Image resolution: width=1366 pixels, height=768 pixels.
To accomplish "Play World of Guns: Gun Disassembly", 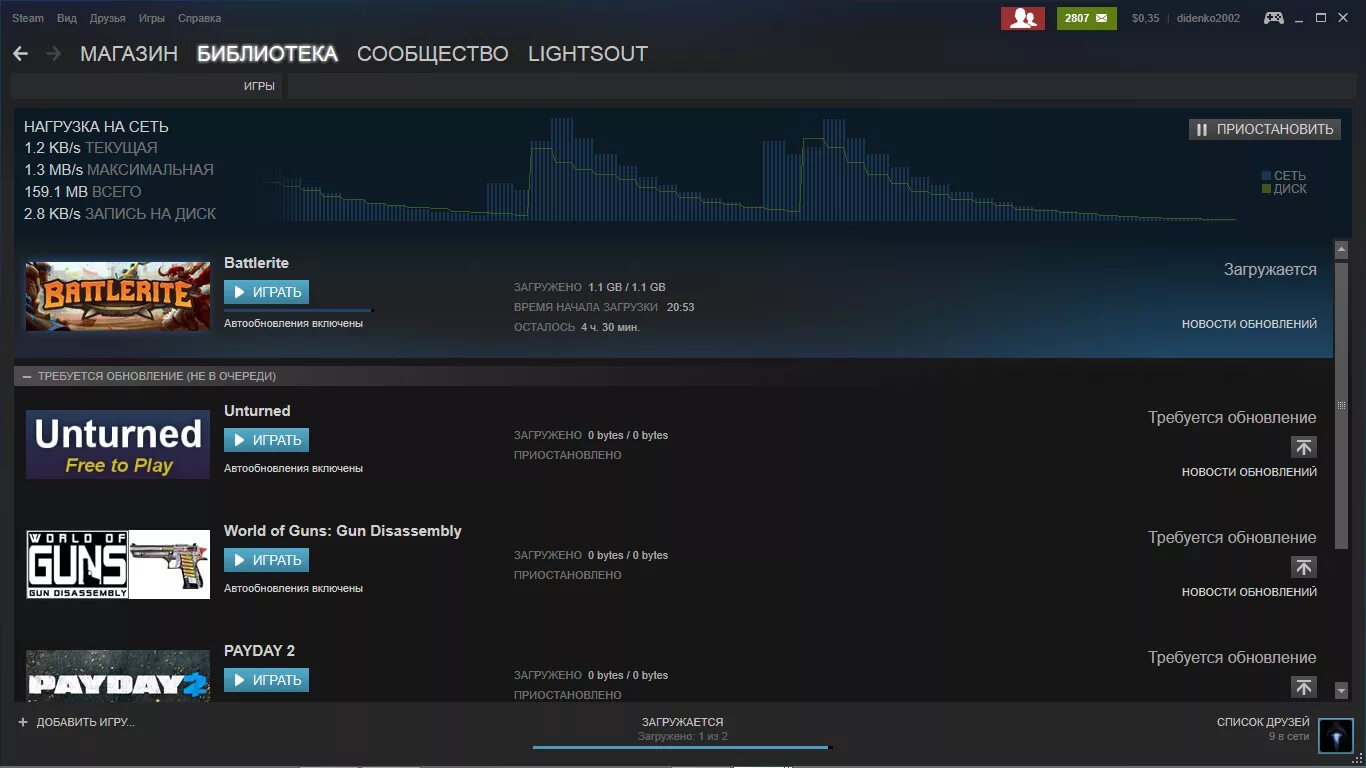I will click(266, 560).
